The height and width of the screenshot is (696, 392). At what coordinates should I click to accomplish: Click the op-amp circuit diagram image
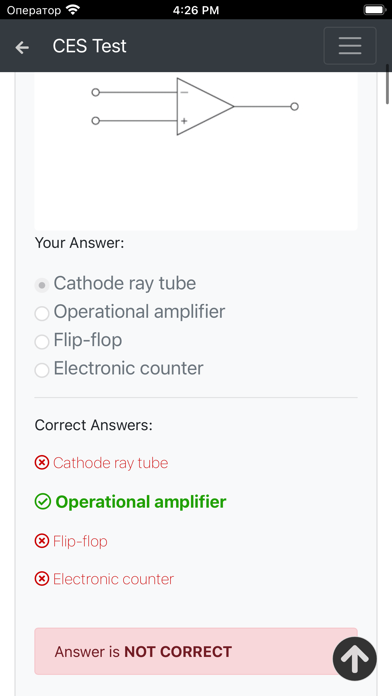(x=196, y=151)
